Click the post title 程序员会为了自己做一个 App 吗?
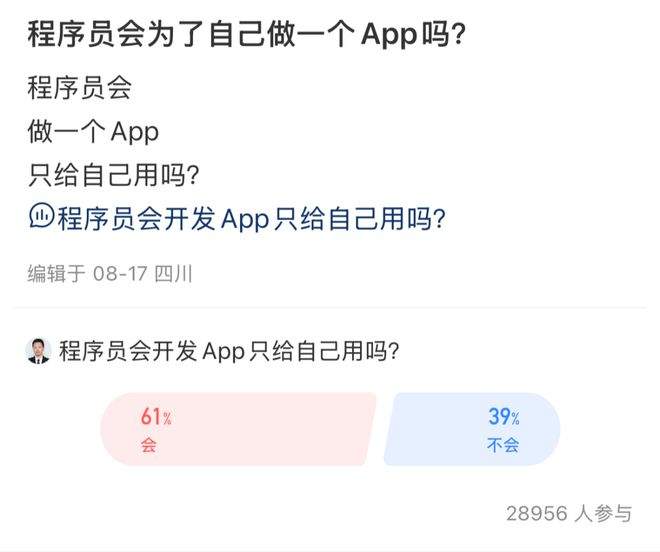 [x=246, y=36]
